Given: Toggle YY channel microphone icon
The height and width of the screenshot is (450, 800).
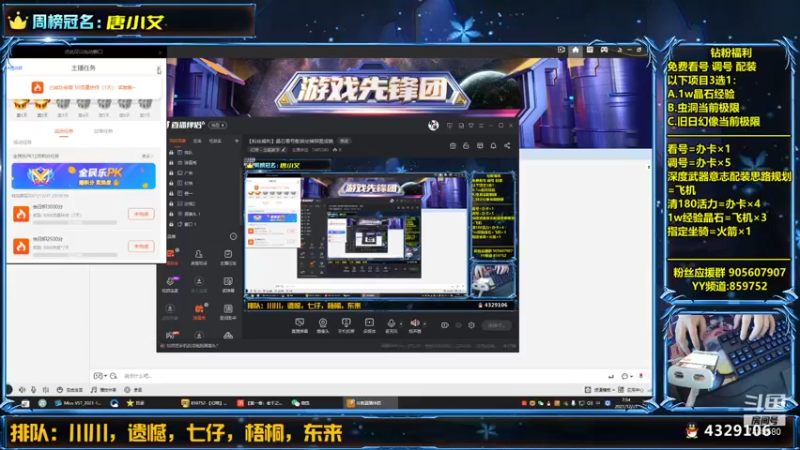Looking at the screenshot, I should tap(33, 390).
